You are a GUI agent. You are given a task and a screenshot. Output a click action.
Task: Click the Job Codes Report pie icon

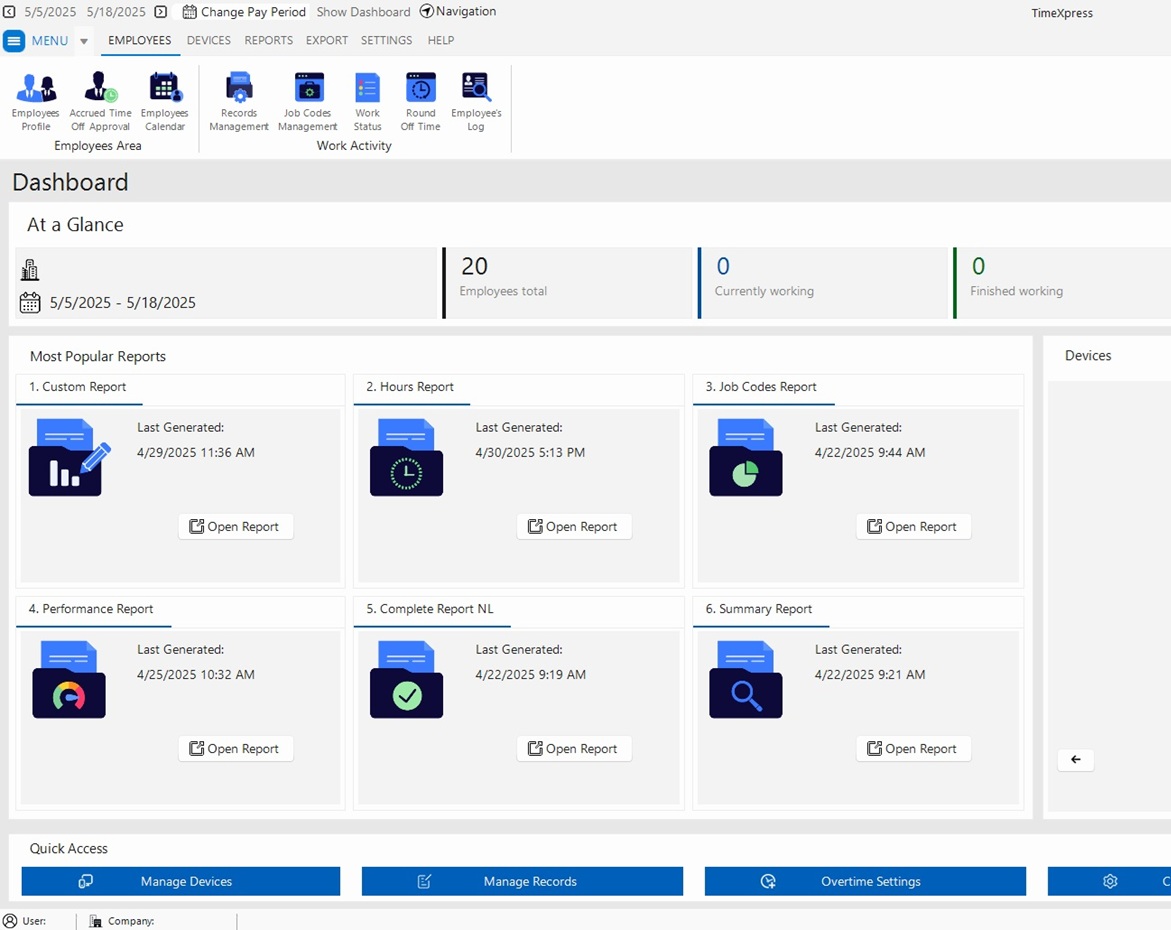coord(745,457)
